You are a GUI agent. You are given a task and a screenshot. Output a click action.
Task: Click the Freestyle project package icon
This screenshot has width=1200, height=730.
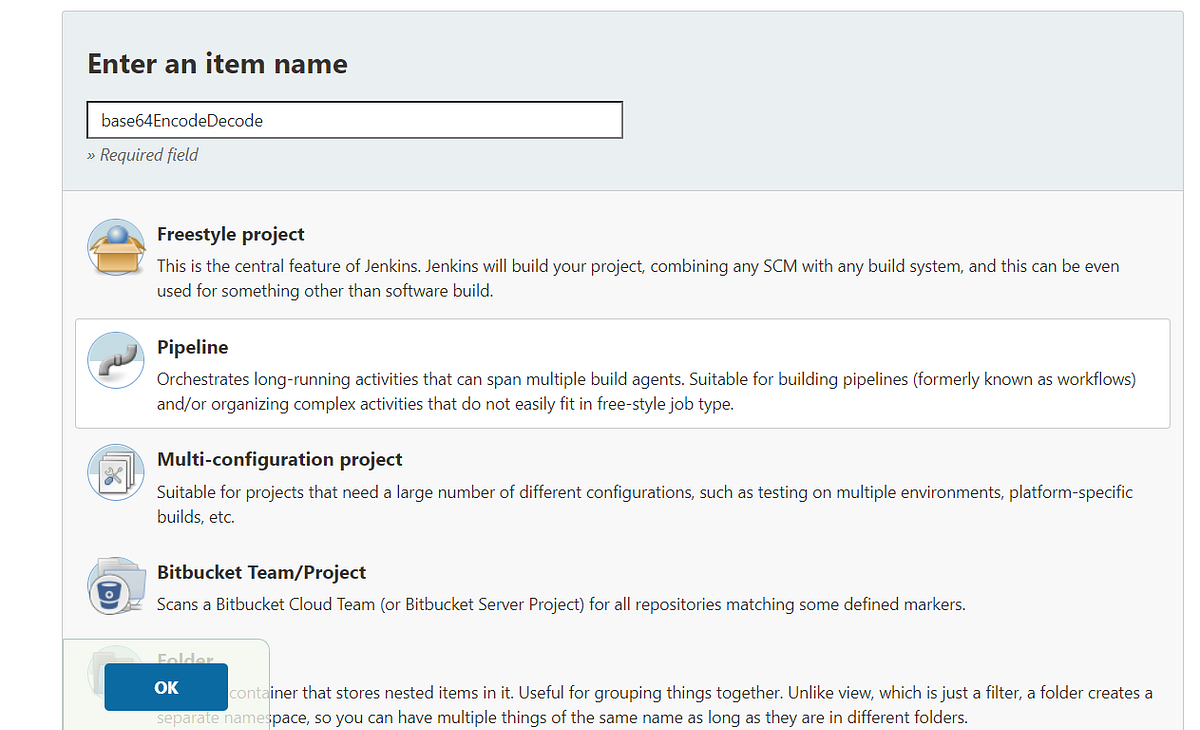coord(115,246)
